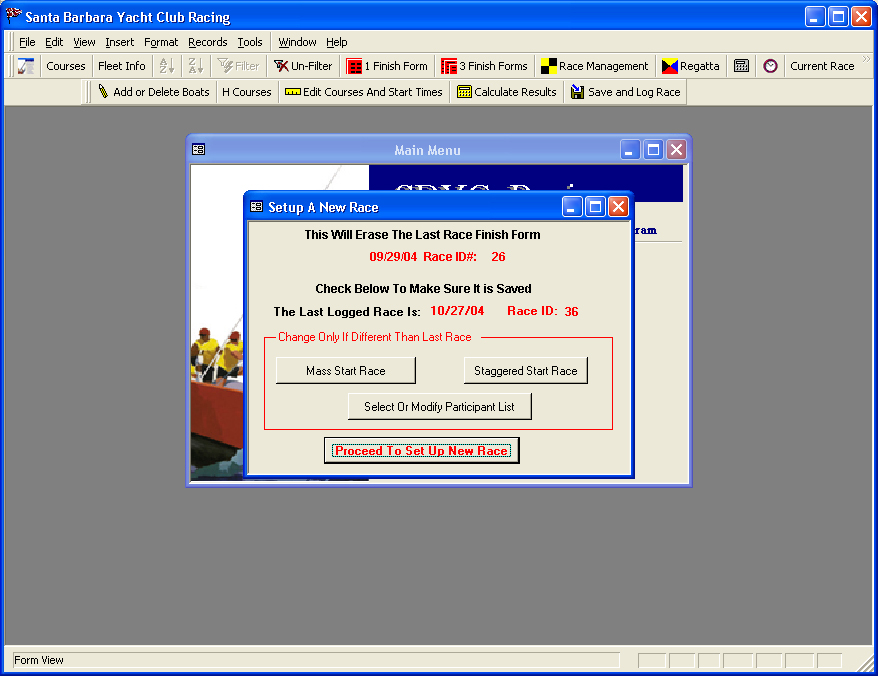Image resolution: width=878 pixels, height=676 pixels.
Task: Click Setup A New Race title icon
Action: click(x=256, y=207)
